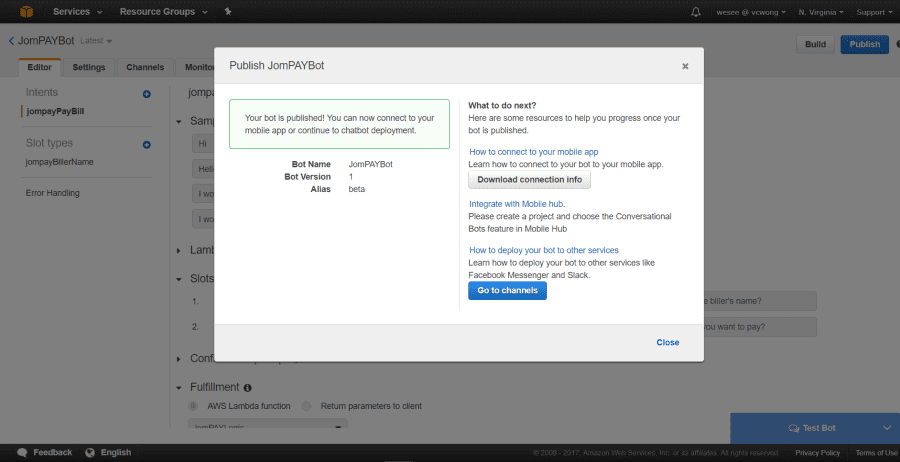This screenshot has height=462, width=900.
Task: Open How to connect to your mobile app link
Action: [534, 152]
